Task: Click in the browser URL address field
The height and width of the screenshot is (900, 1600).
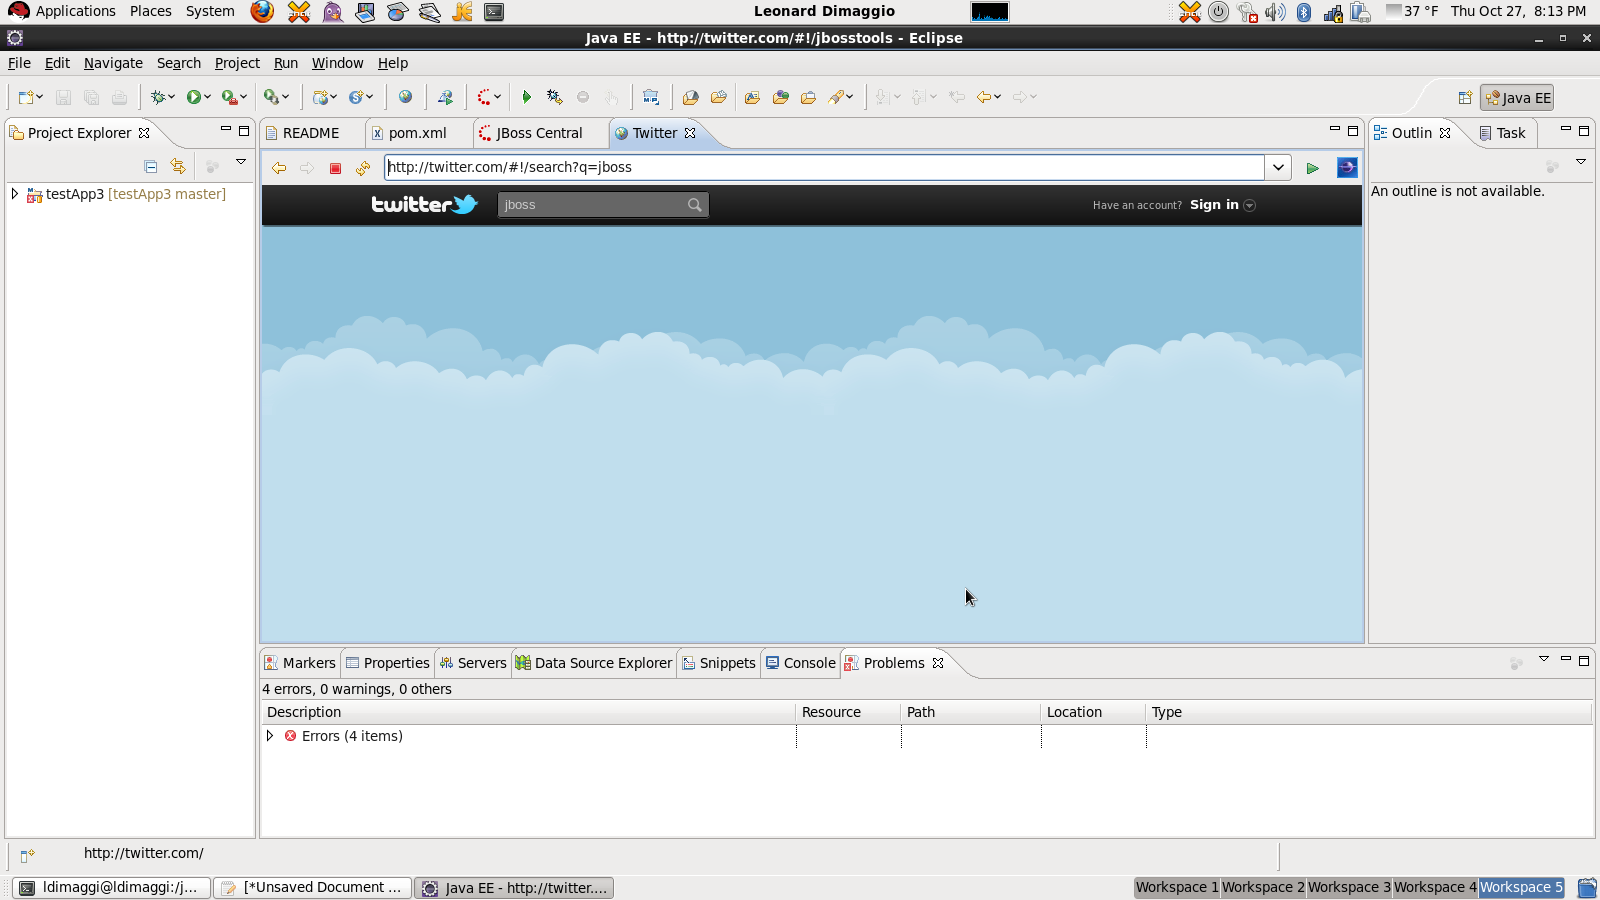Action: [x=824, y=168]
